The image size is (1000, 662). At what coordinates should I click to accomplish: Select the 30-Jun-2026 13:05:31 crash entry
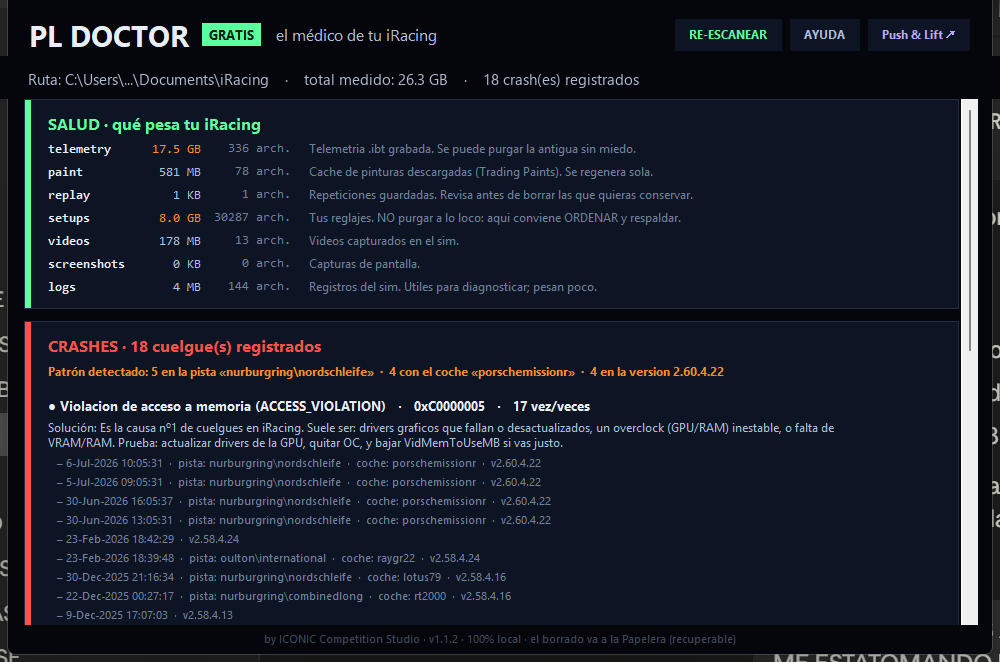(304, 520)
